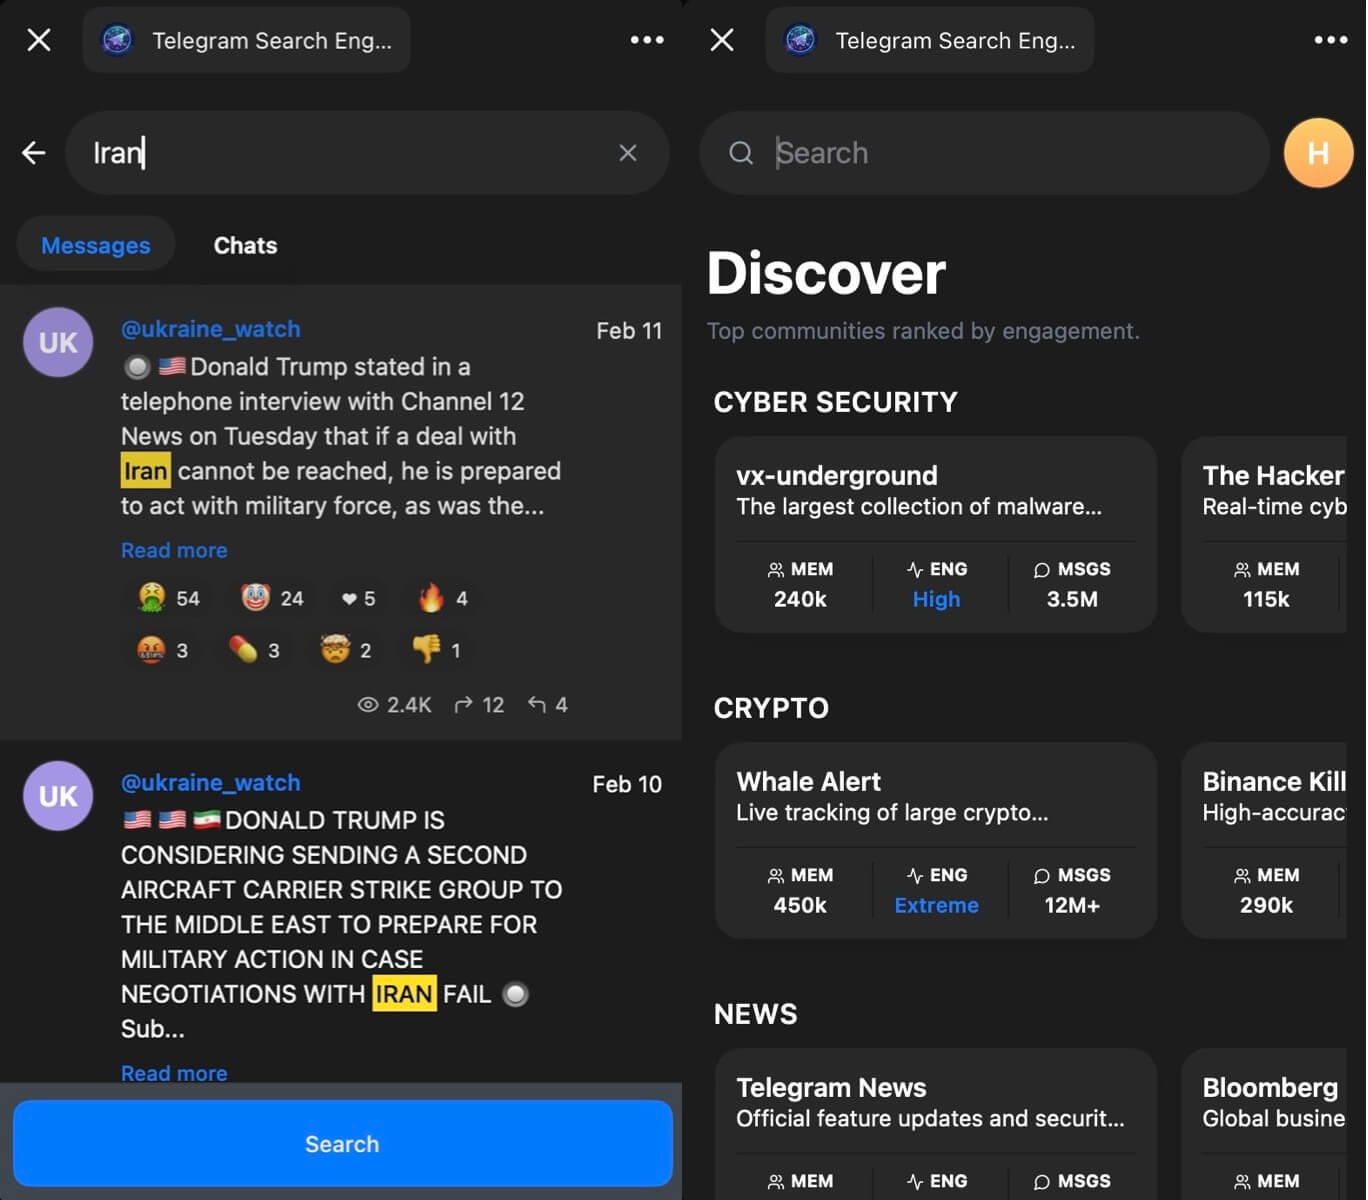The image size is (1368, 1200).
Task: Open the right panel three-dot menu
Action: coord(1330,40)
